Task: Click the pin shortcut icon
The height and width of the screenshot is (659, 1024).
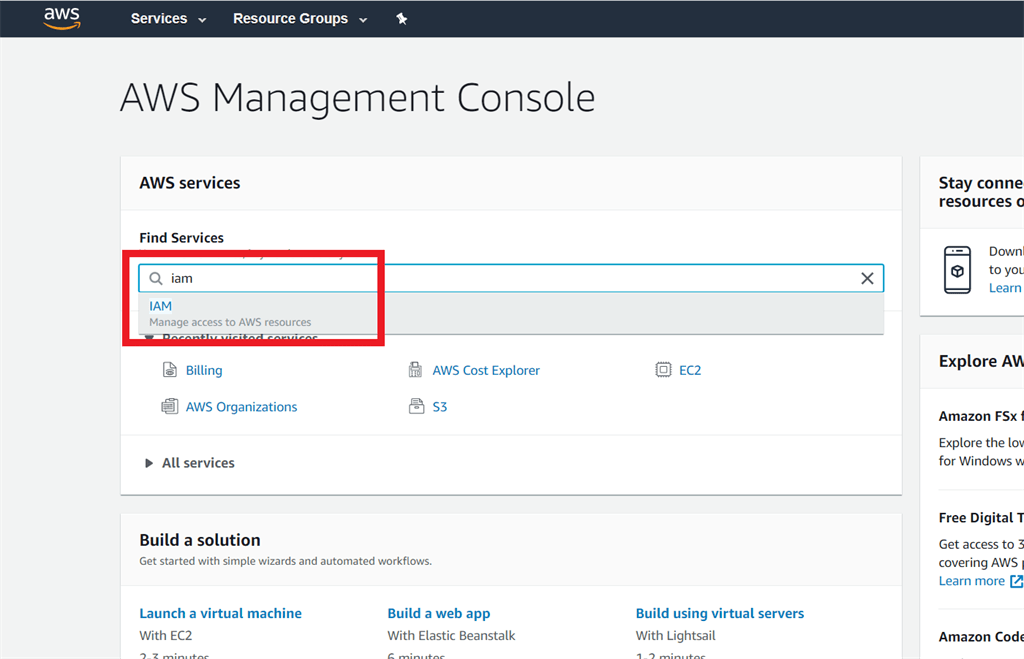Action: click(x=402, y=19)
